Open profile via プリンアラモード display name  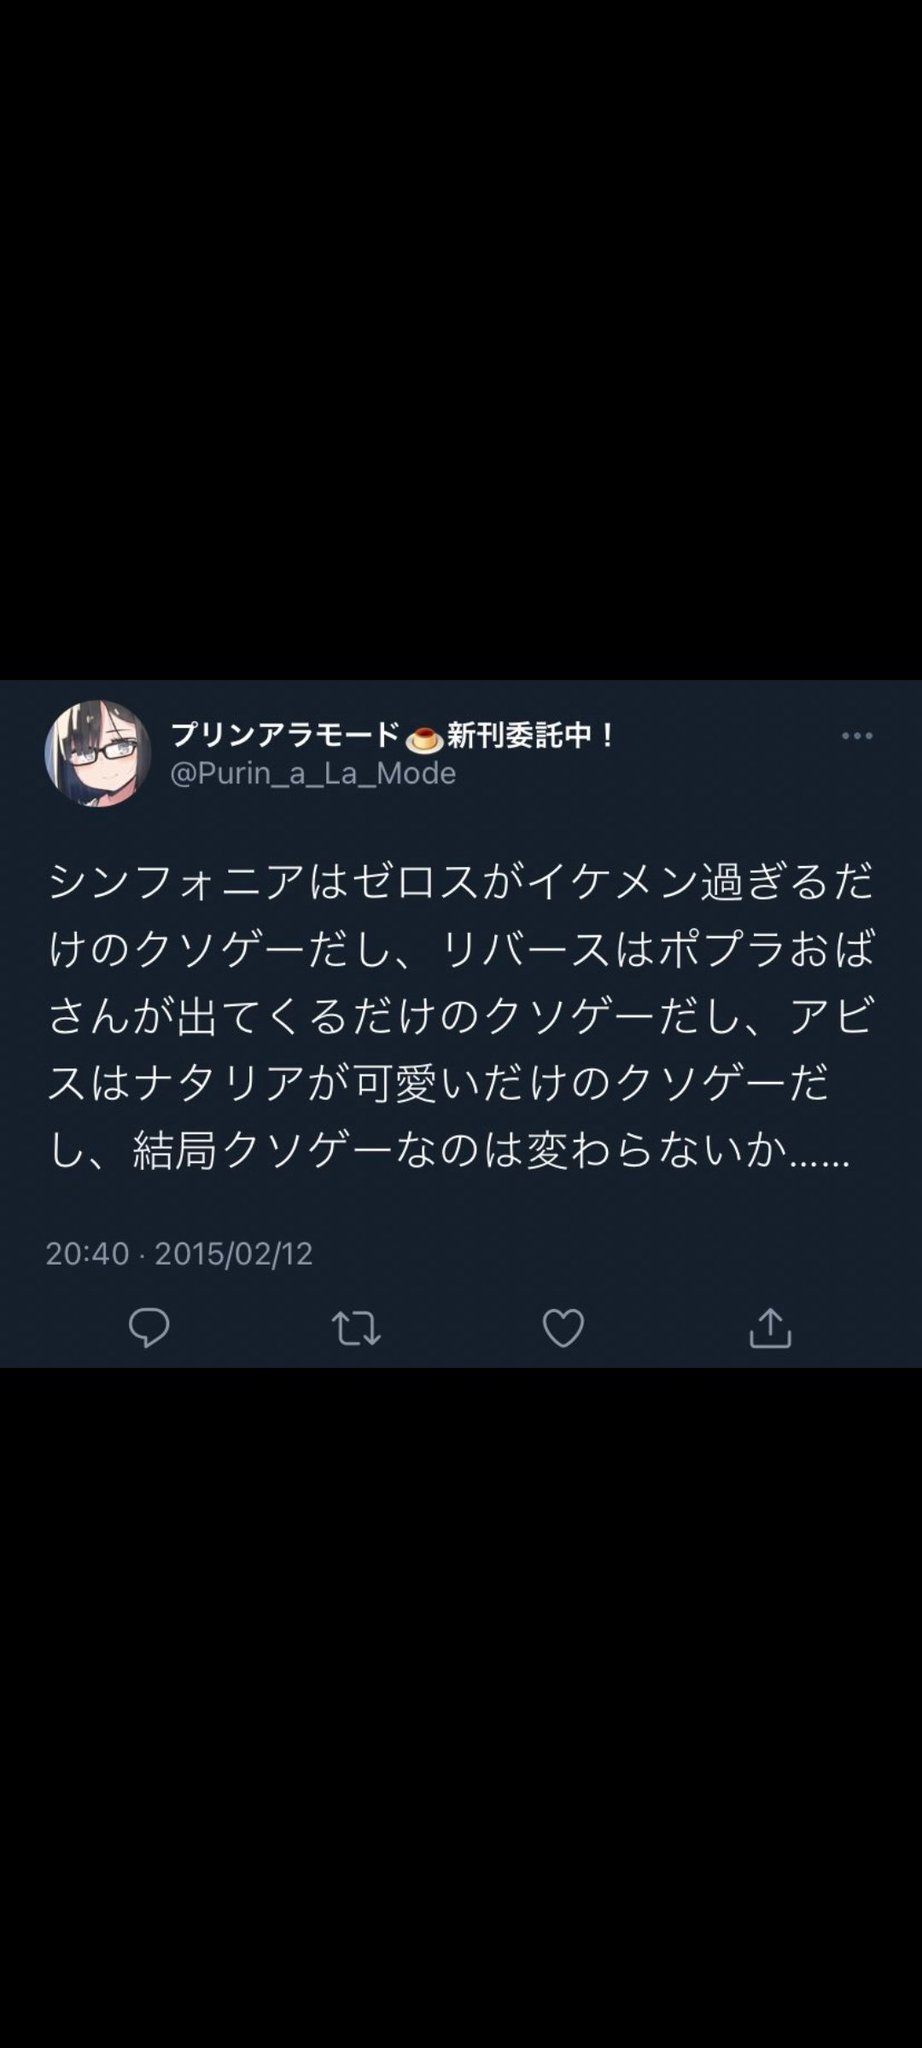[x=285, y=736]
